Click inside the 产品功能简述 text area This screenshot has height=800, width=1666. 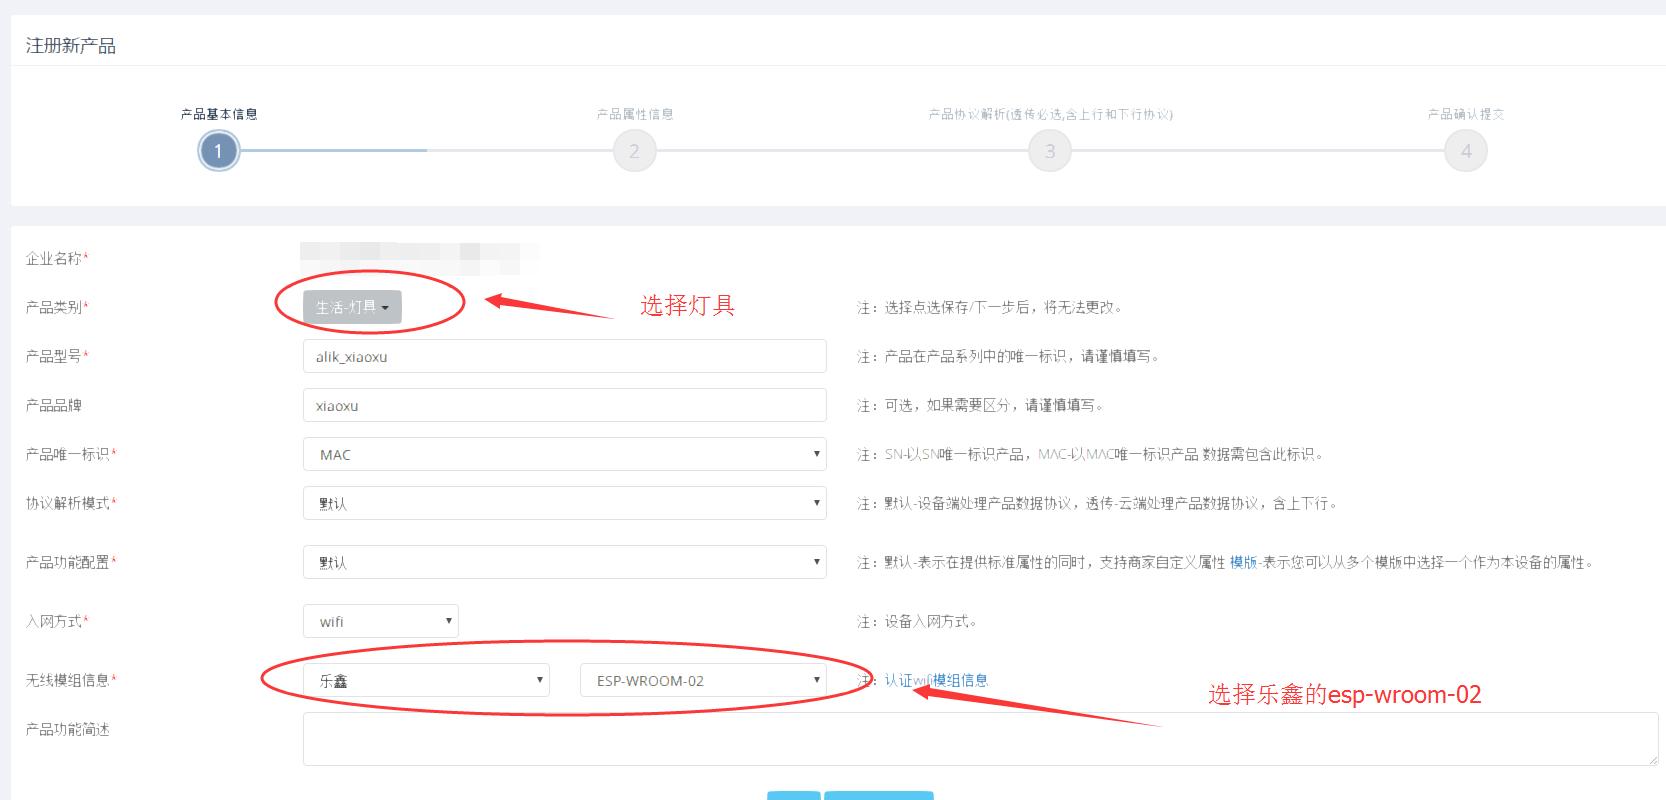click(x=980, y=739)
